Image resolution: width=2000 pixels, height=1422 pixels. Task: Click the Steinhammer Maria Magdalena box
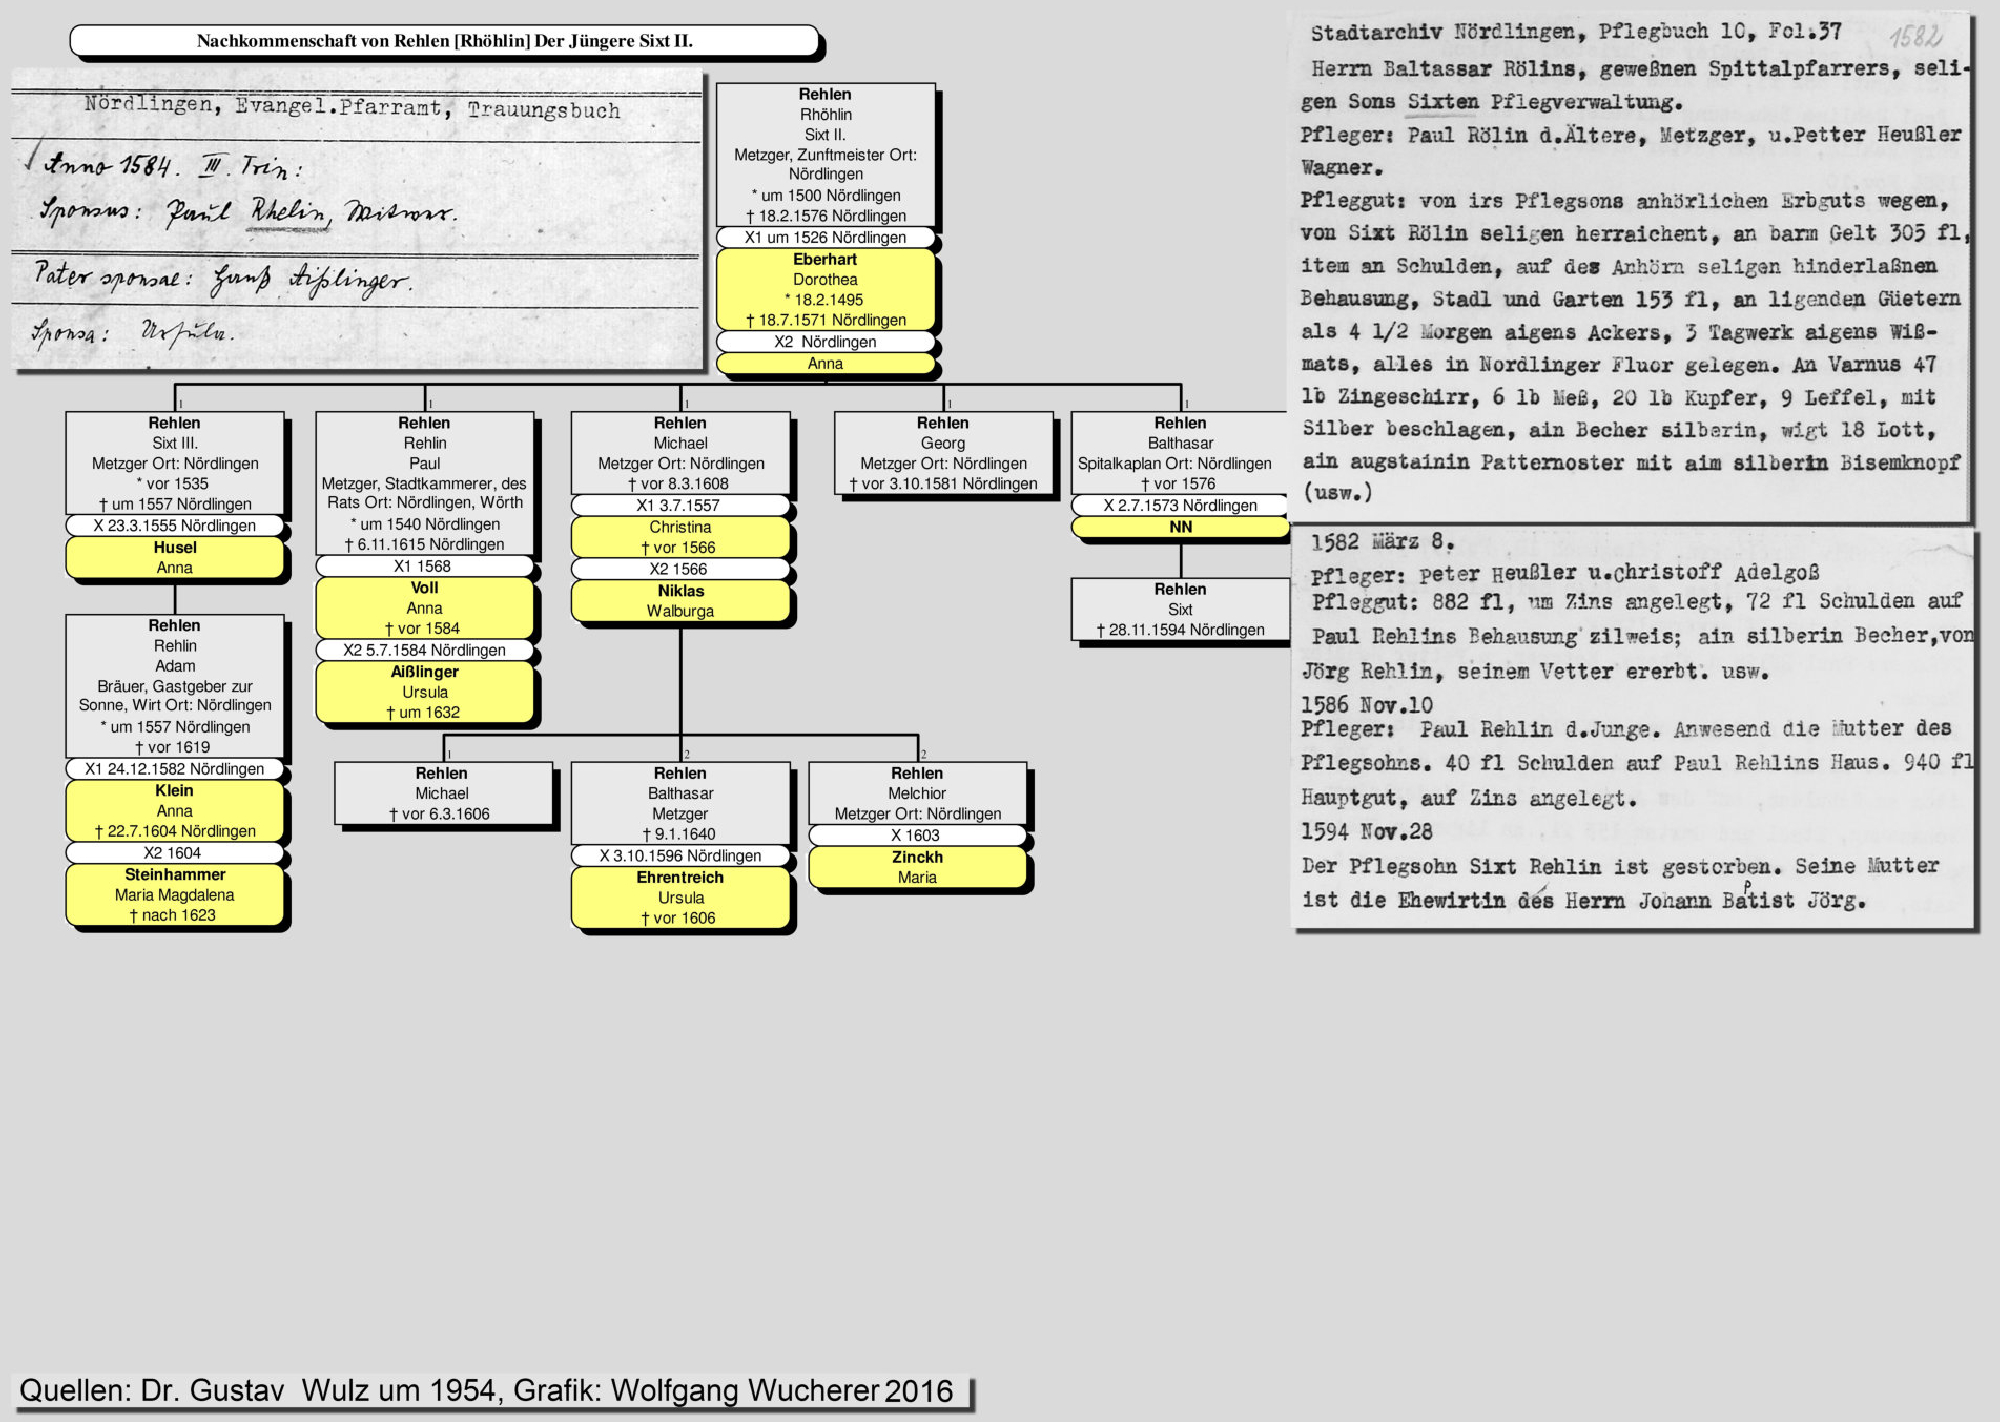(175, 895)
